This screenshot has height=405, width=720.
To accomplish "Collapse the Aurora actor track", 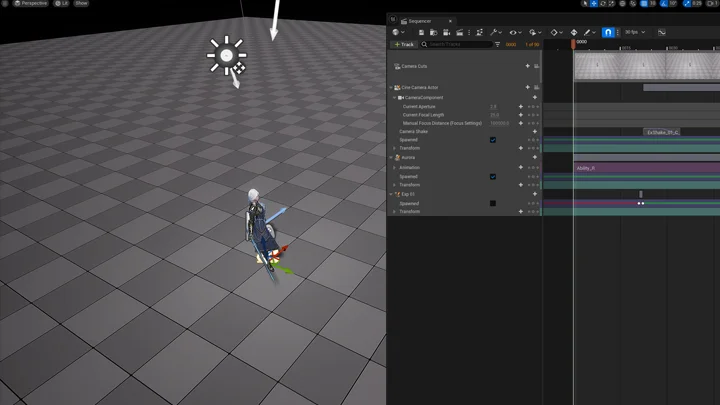I will click(391, 158).
